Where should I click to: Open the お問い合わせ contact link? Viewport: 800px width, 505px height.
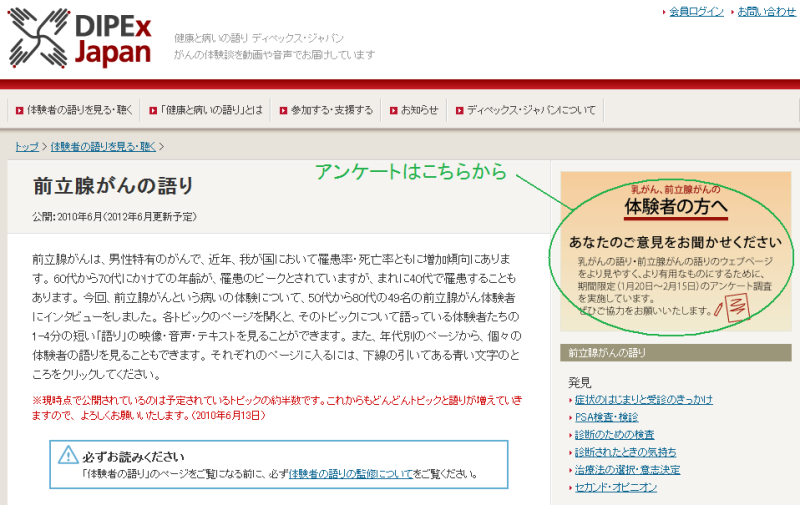tap(766, 11)
